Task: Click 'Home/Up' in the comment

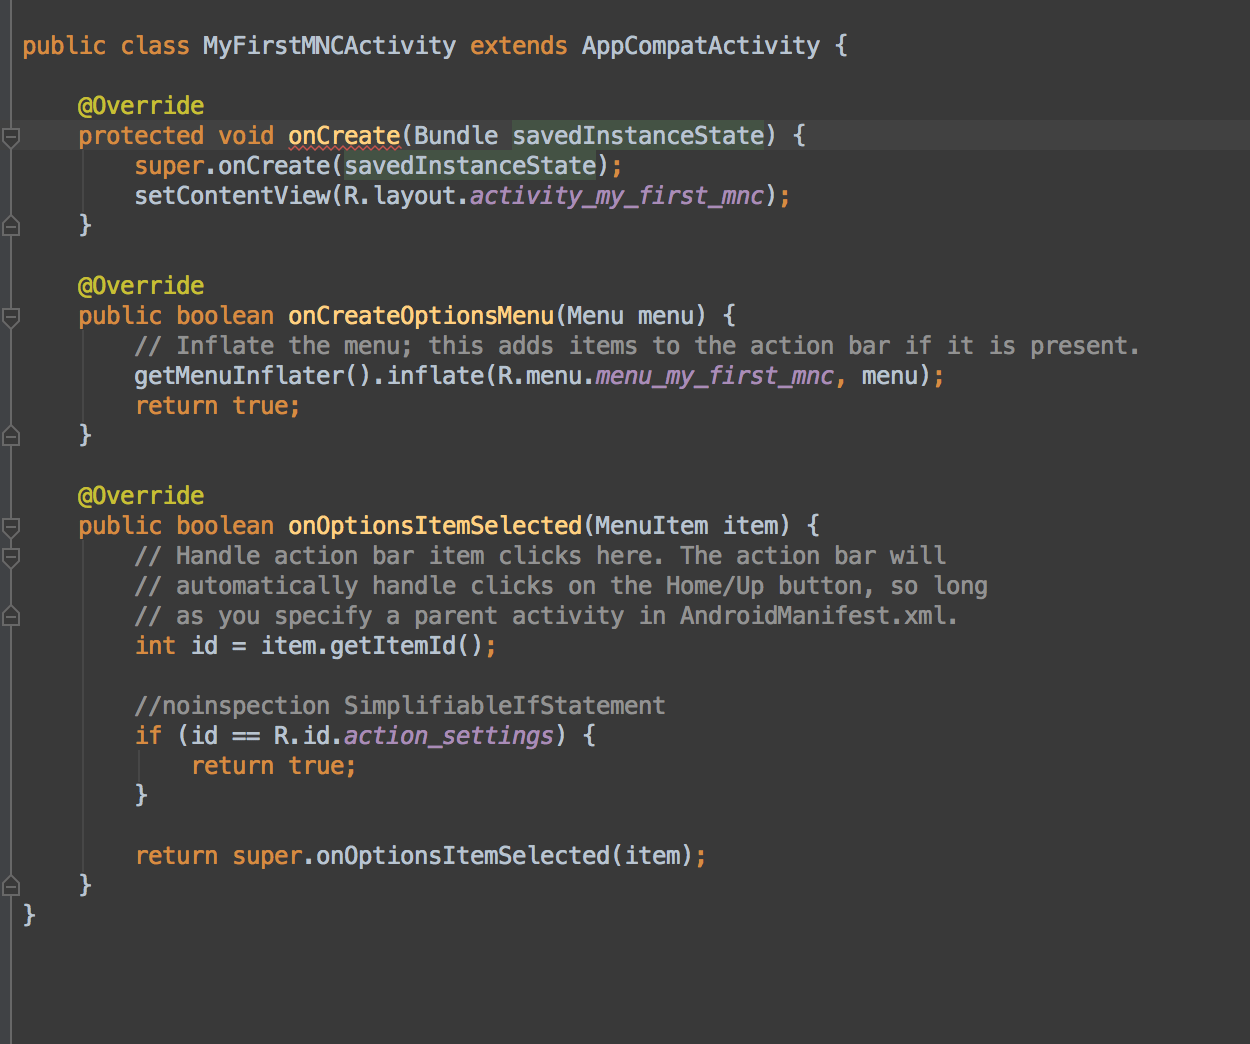Action: tap(715, 586)
